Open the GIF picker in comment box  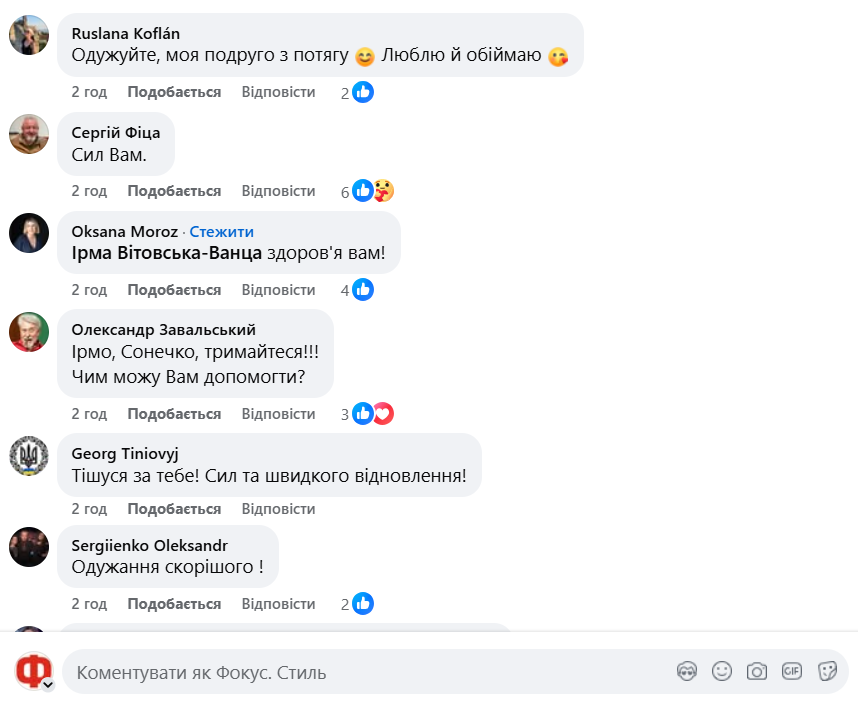point(792,671)
